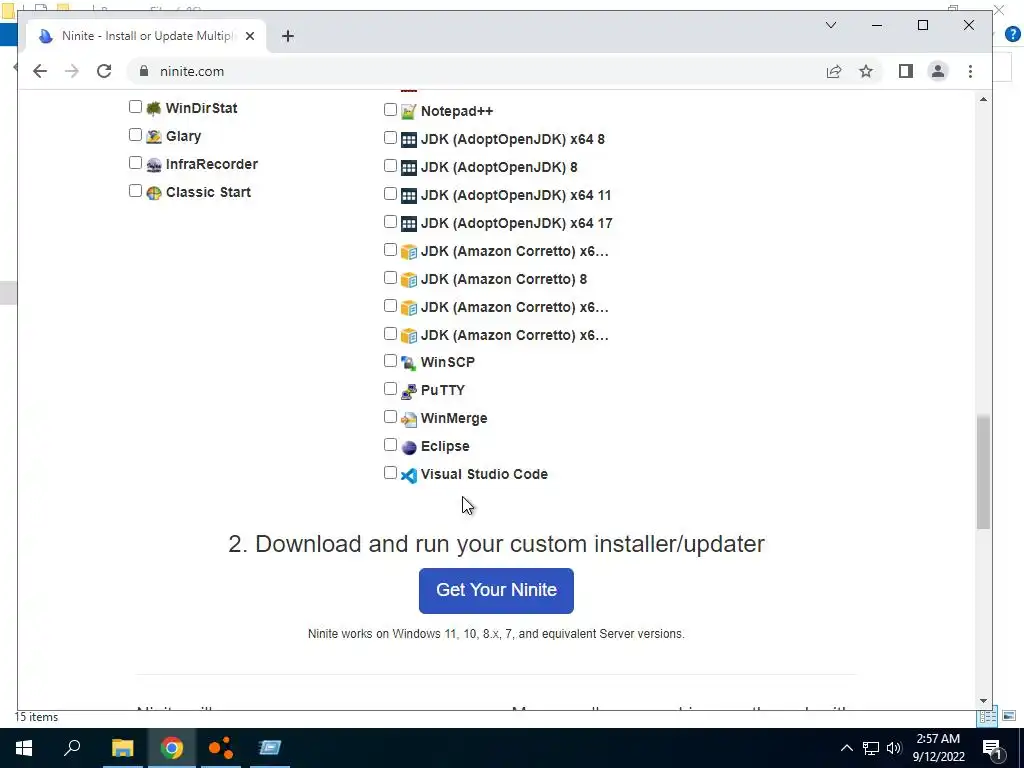Close the Ninite tab

coord(250,36)
